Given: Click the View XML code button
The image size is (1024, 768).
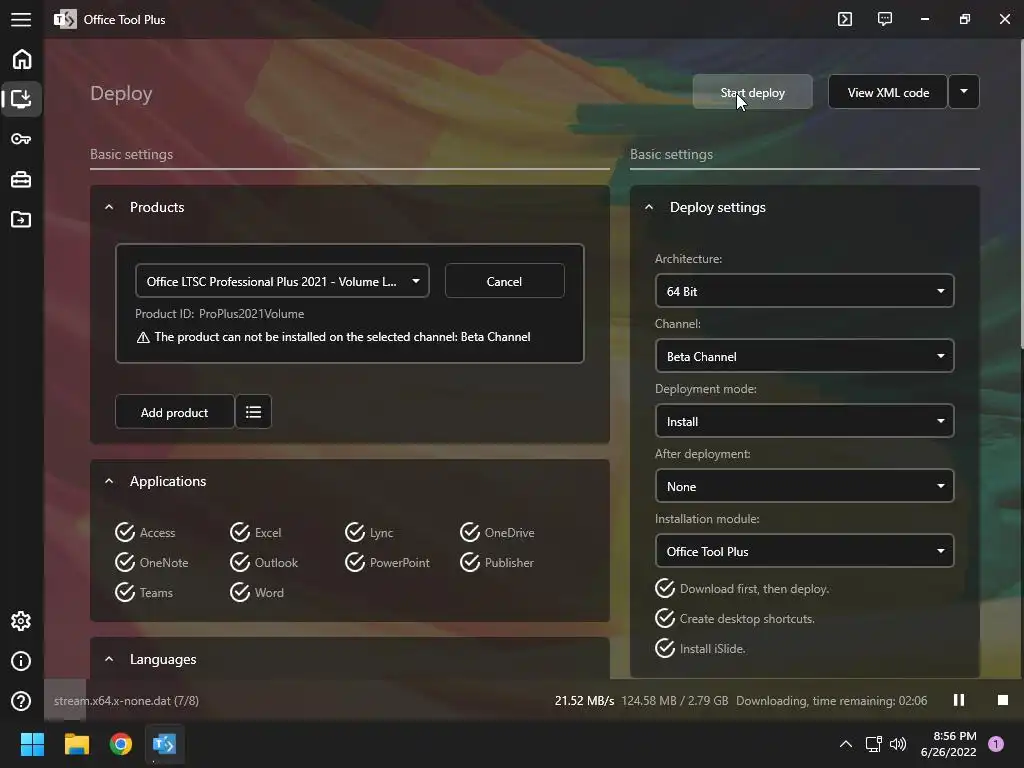Looking at the screenshot, I should [x=888, y=92].
